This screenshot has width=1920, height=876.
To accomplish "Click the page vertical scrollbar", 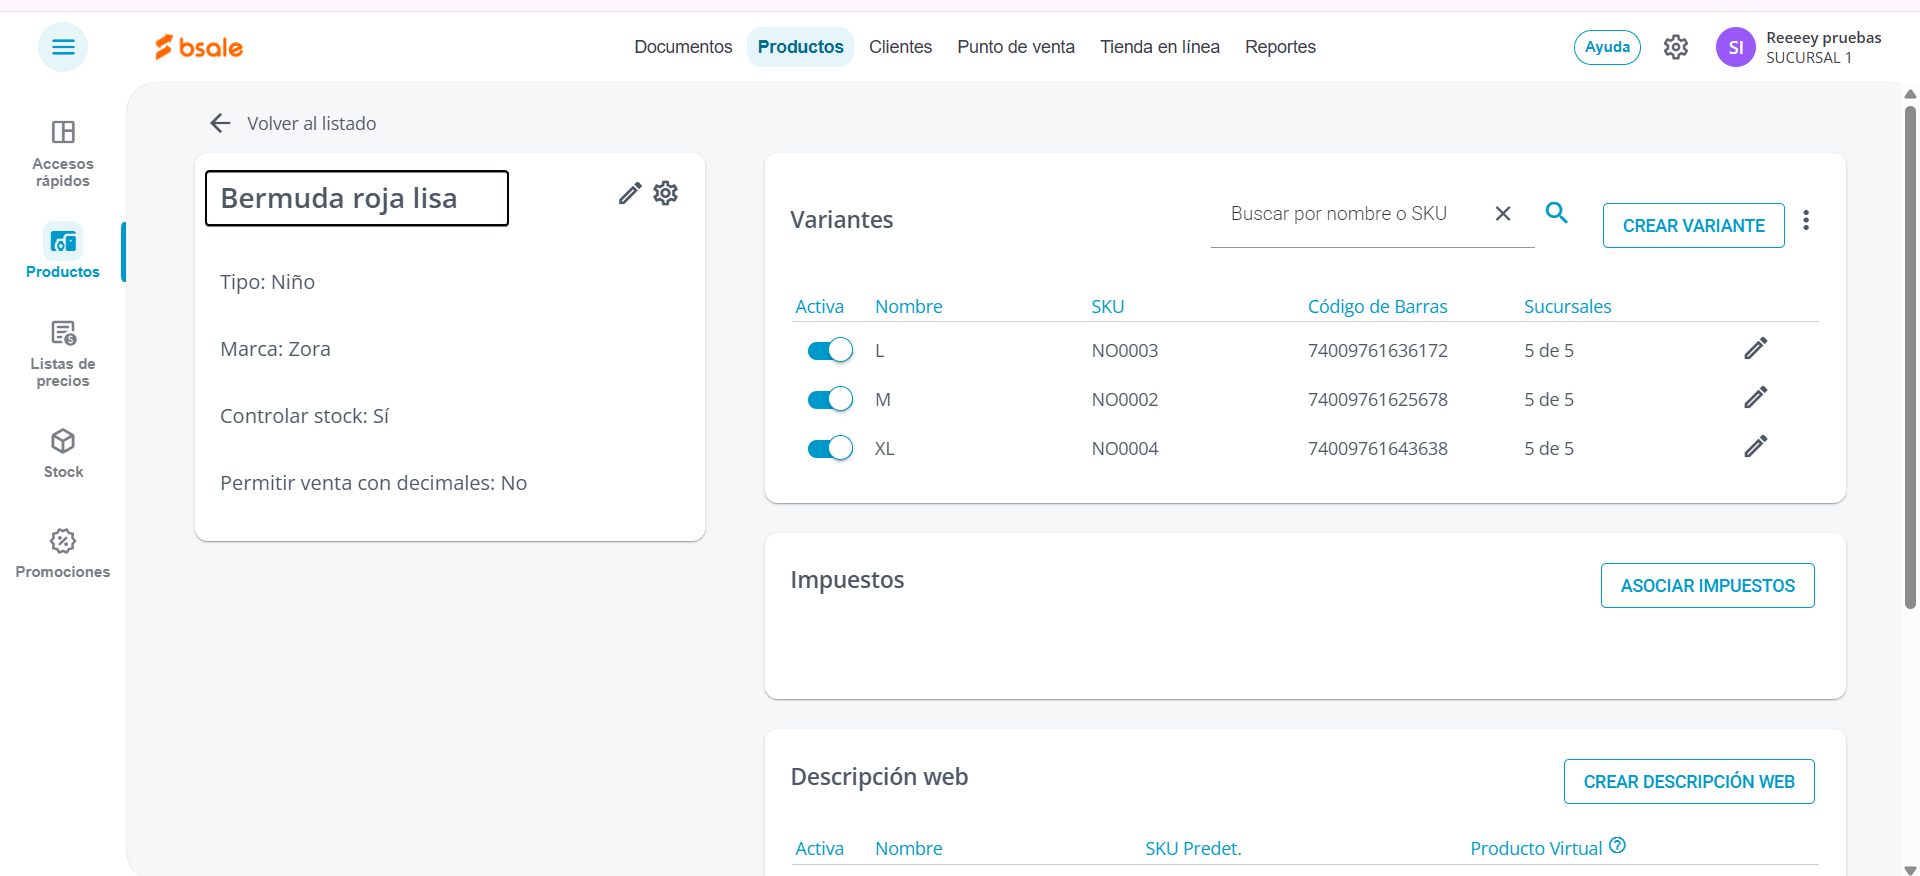I will pyautogui.click(x=1910, y=358).
